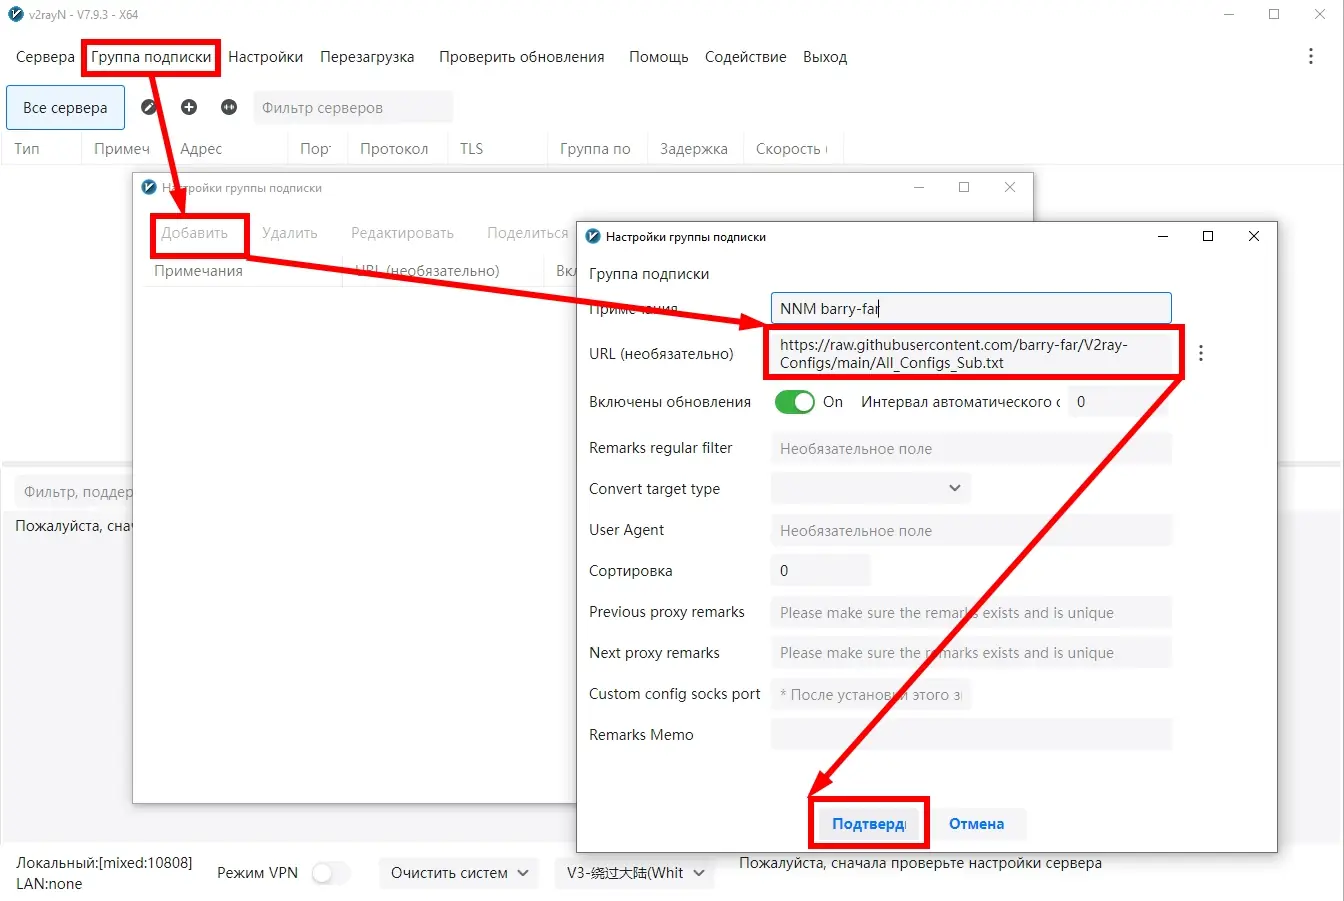This screenshot has width=1344, height=901.
Task: Open the Помощь menu
Action: pos(658,57)
